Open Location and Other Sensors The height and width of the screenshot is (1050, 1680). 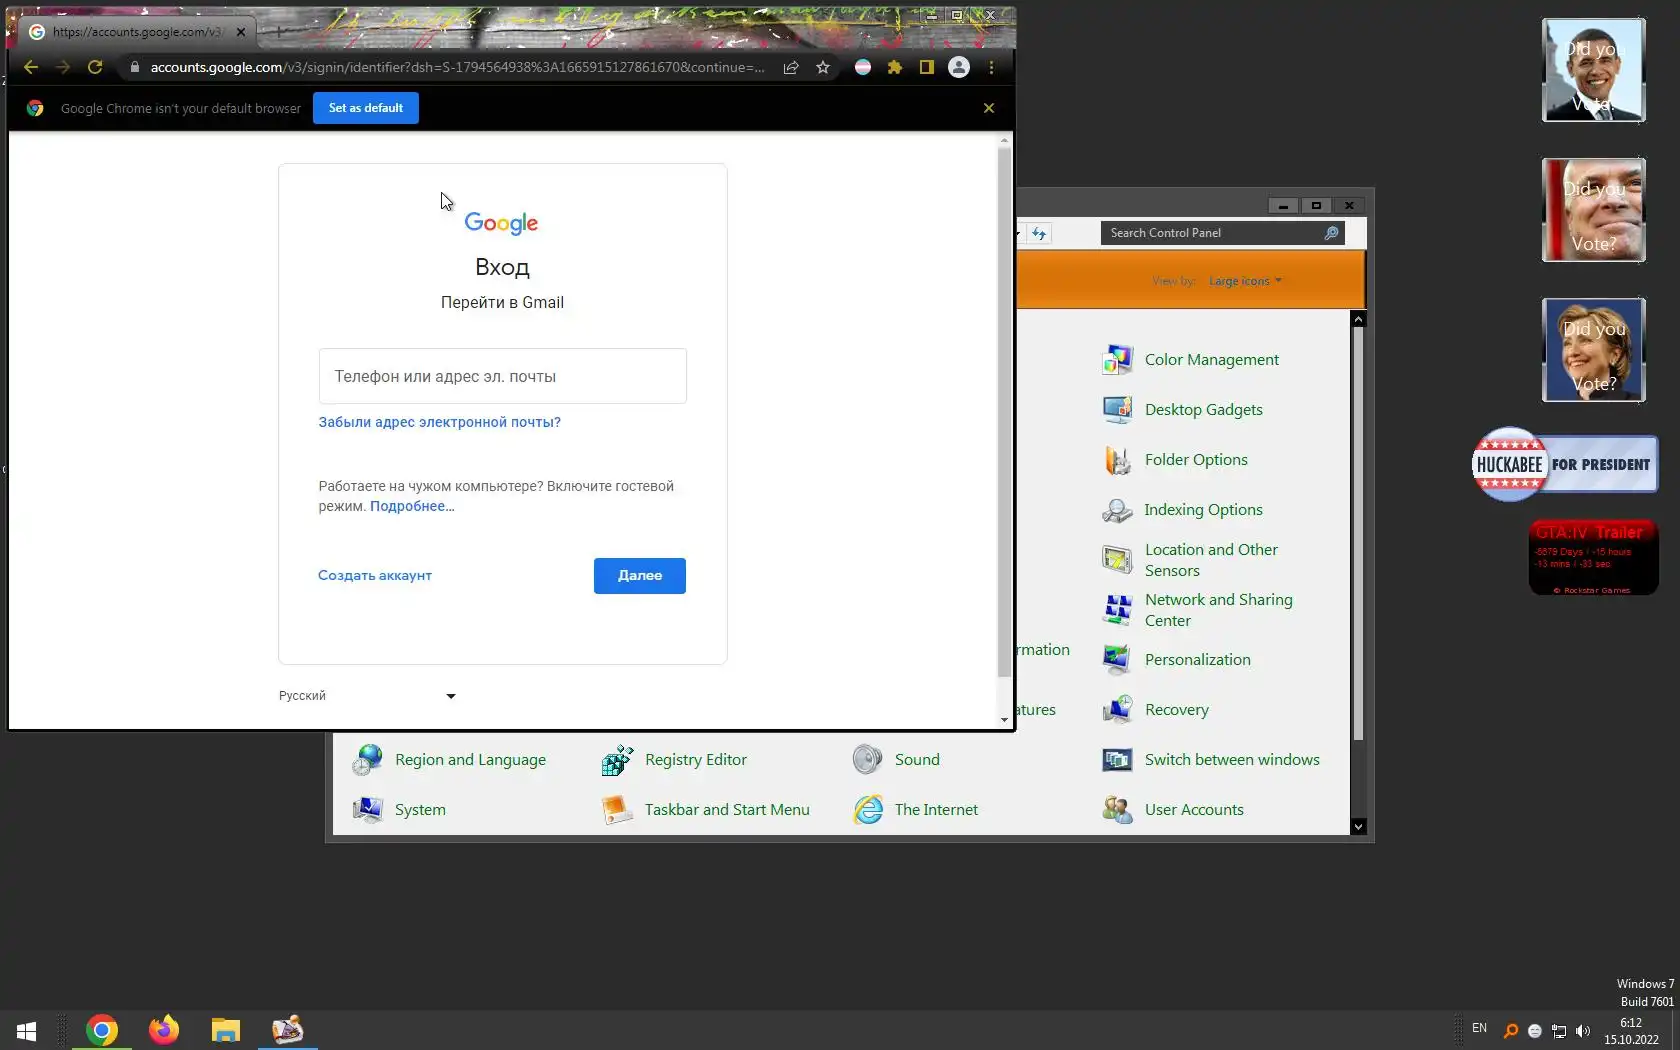click(x=1190, y=560)
